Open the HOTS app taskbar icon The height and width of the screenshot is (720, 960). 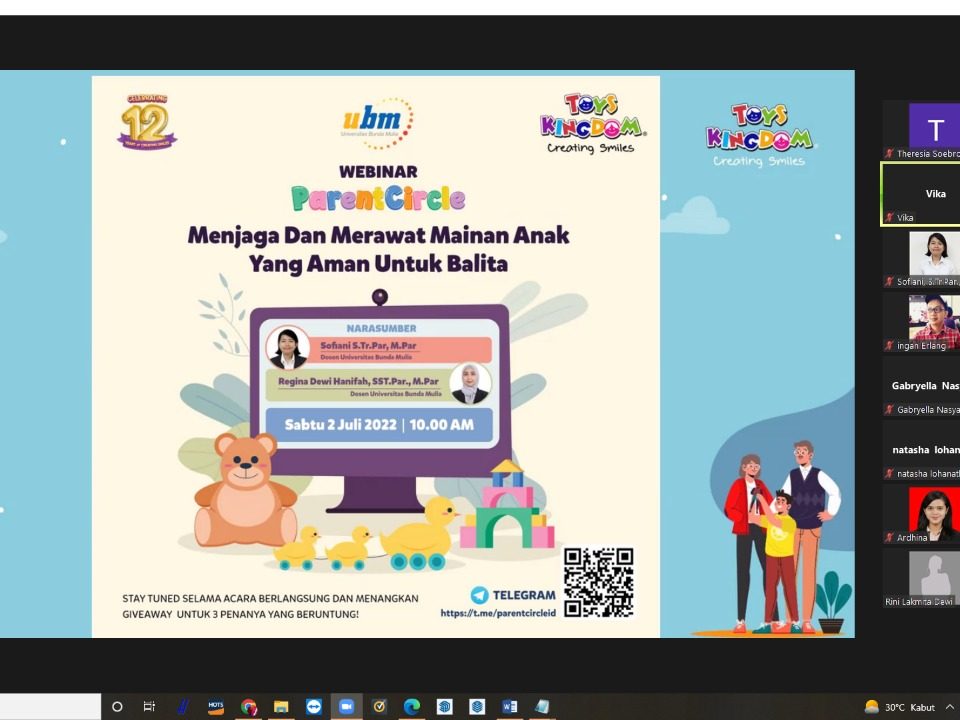pos(216,707)
